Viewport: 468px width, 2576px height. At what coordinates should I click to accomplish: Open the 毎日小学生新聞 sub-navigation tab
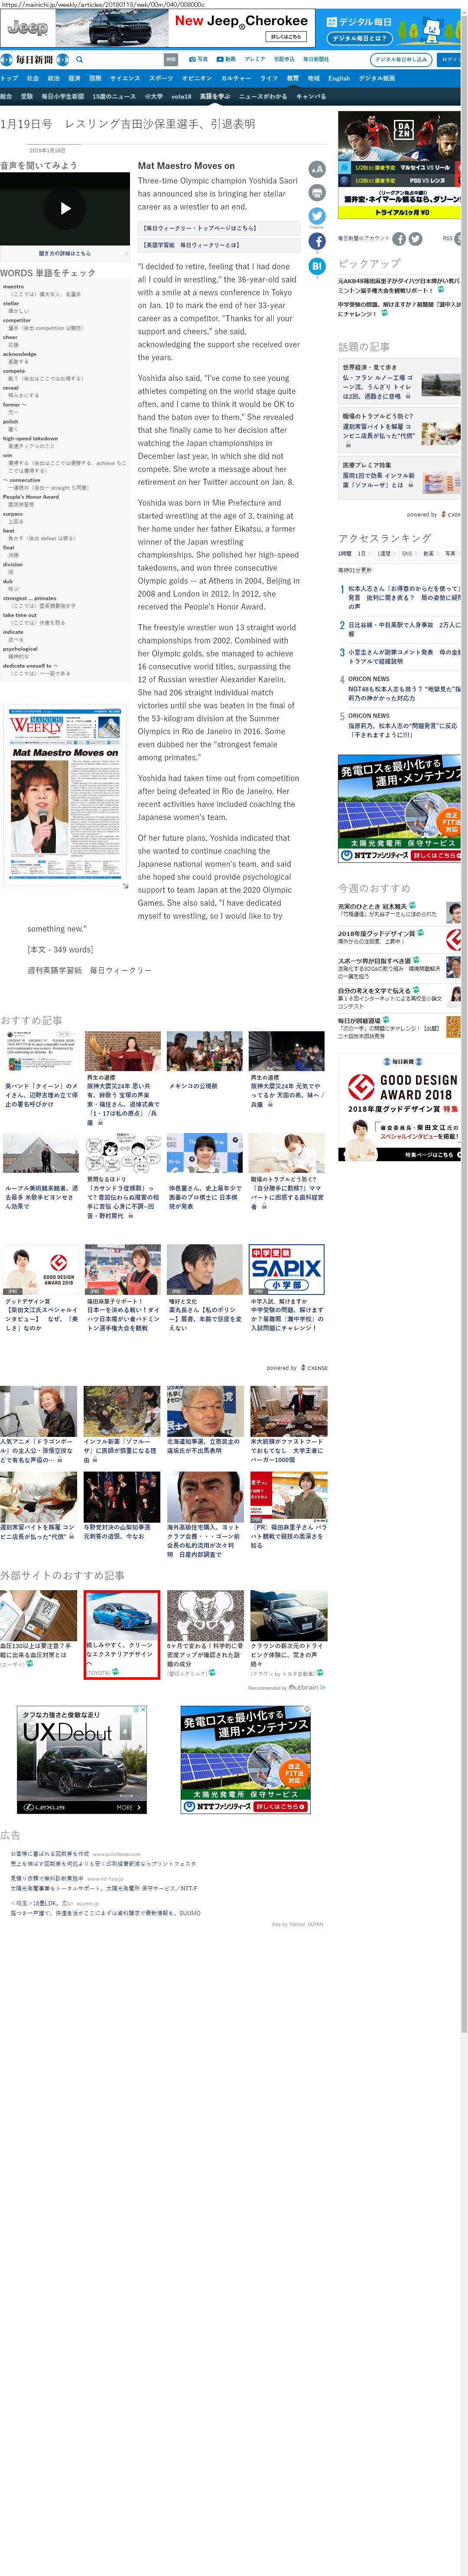click(x=63, y=97)
